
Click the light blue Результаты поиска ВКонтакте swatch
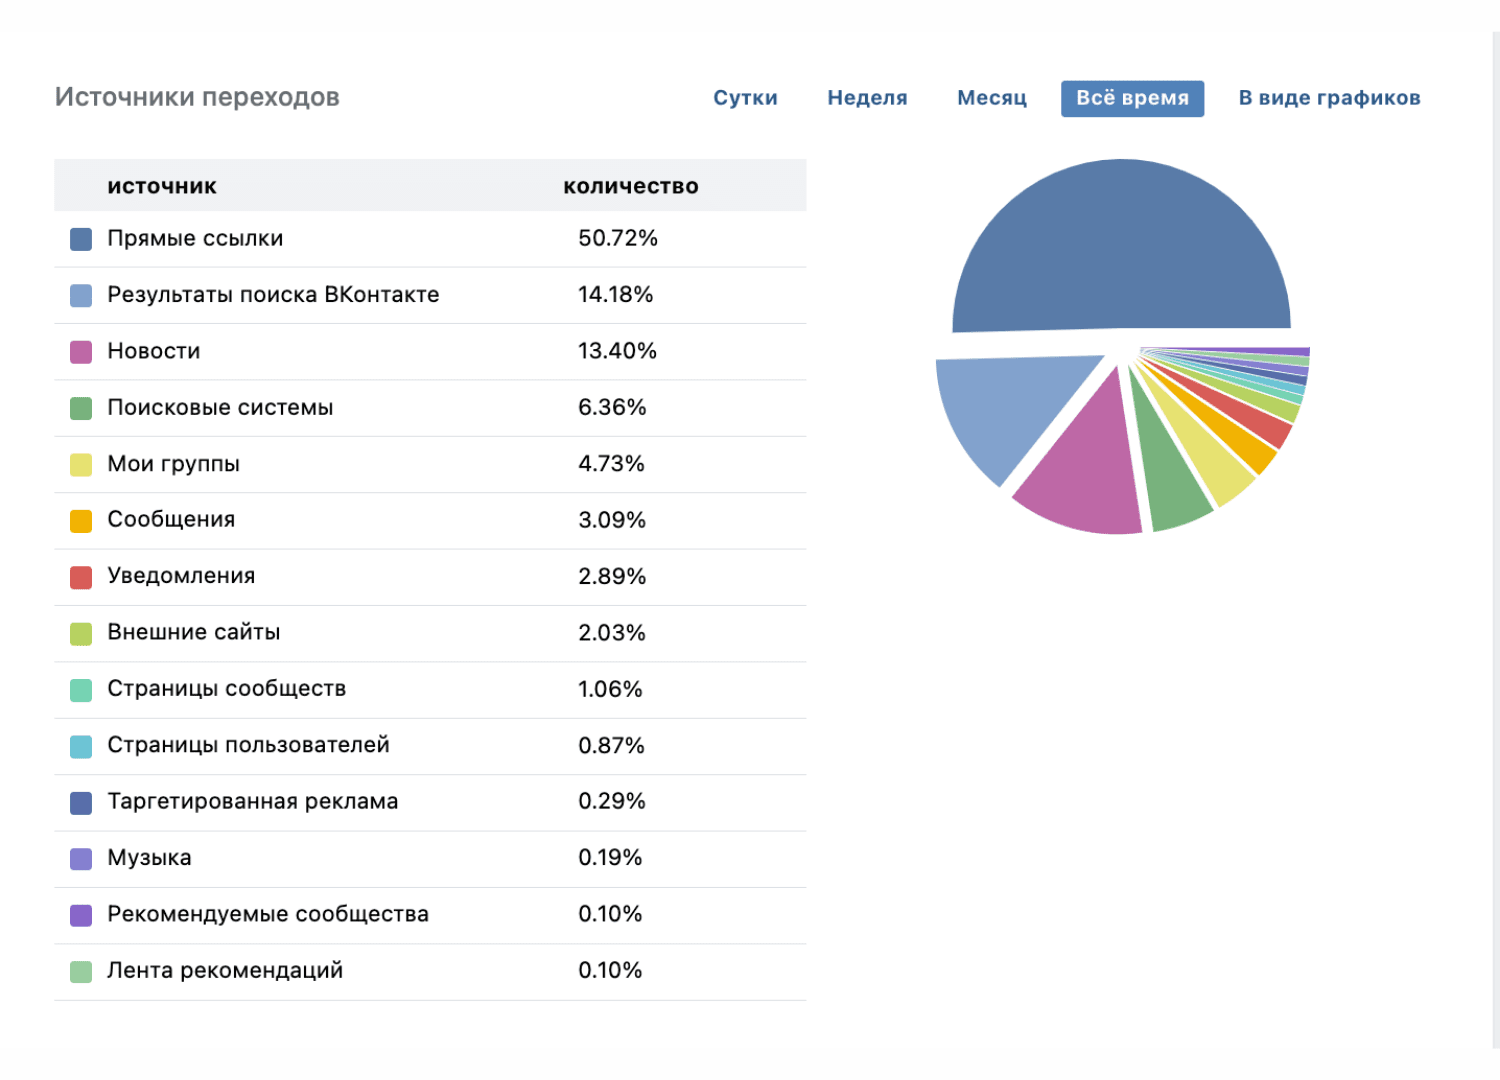81,295
